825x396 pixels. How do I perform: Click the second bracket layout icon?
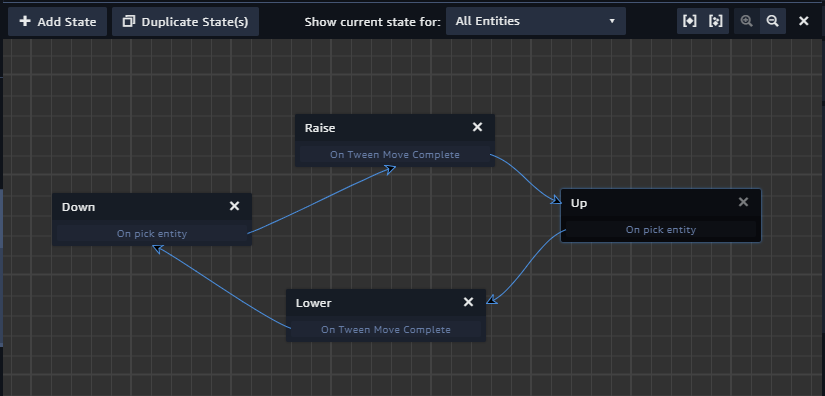(716, 21)
